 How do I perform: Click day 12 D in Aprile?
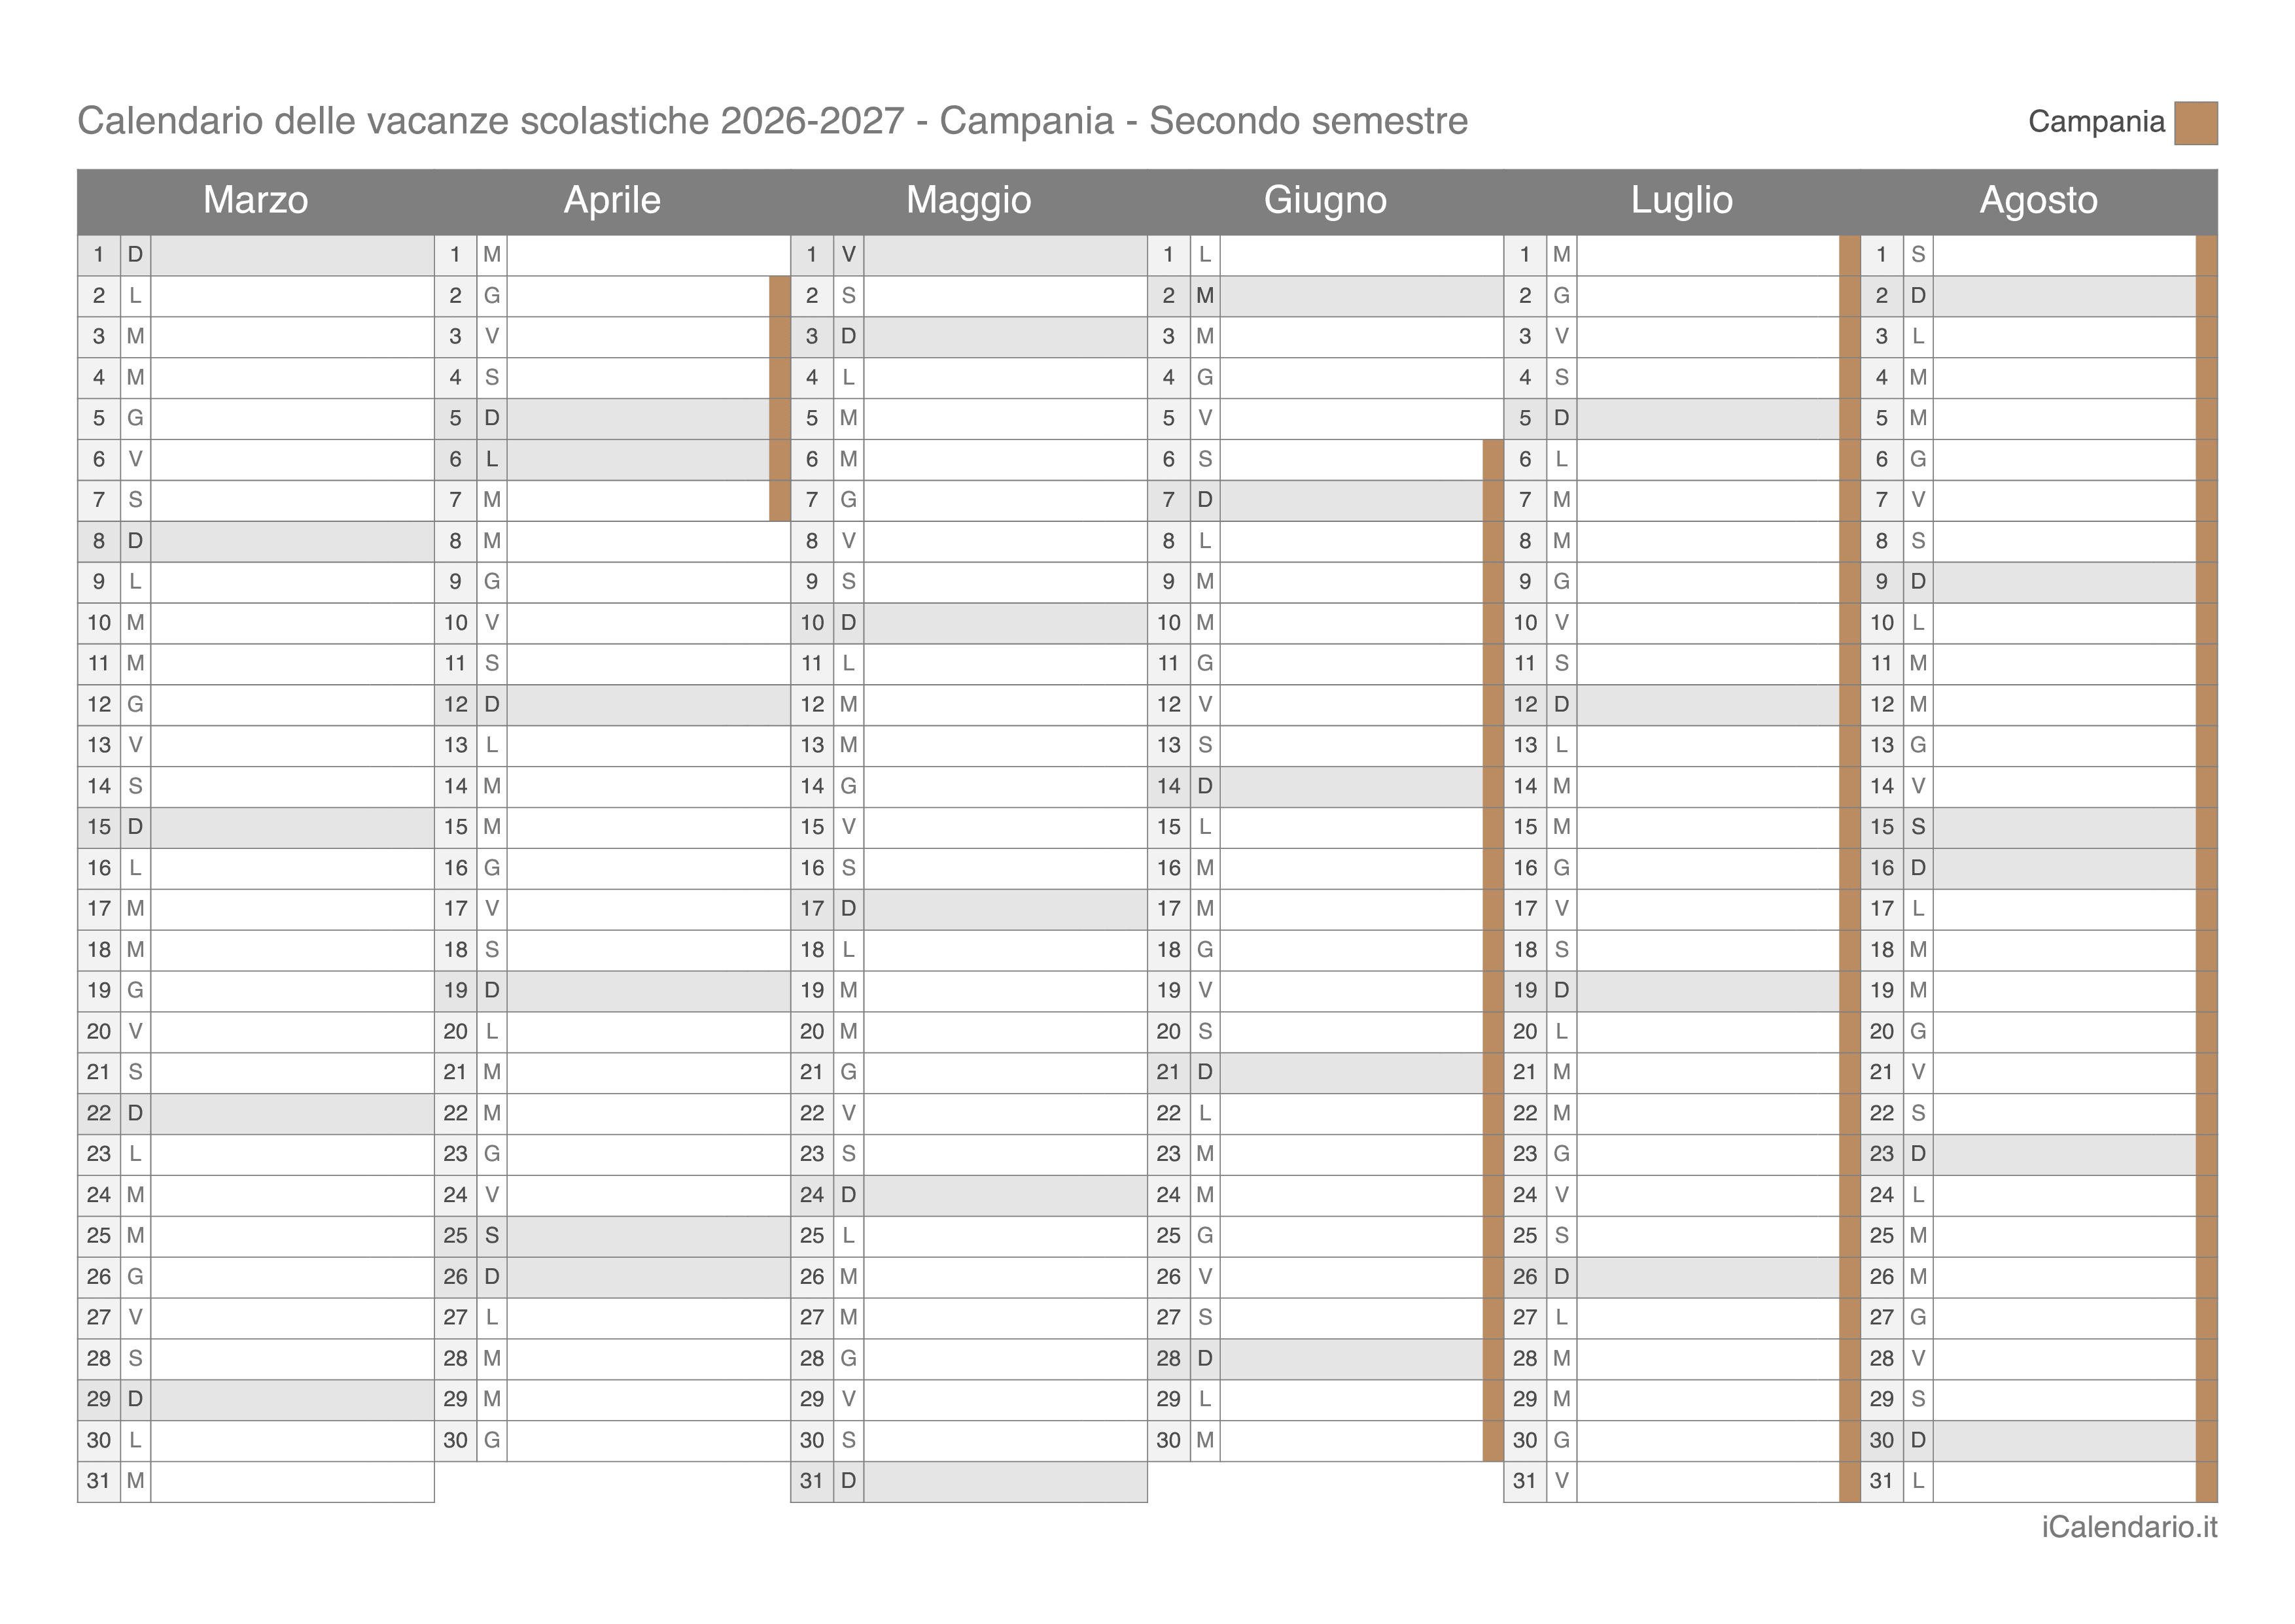(612, 705)
